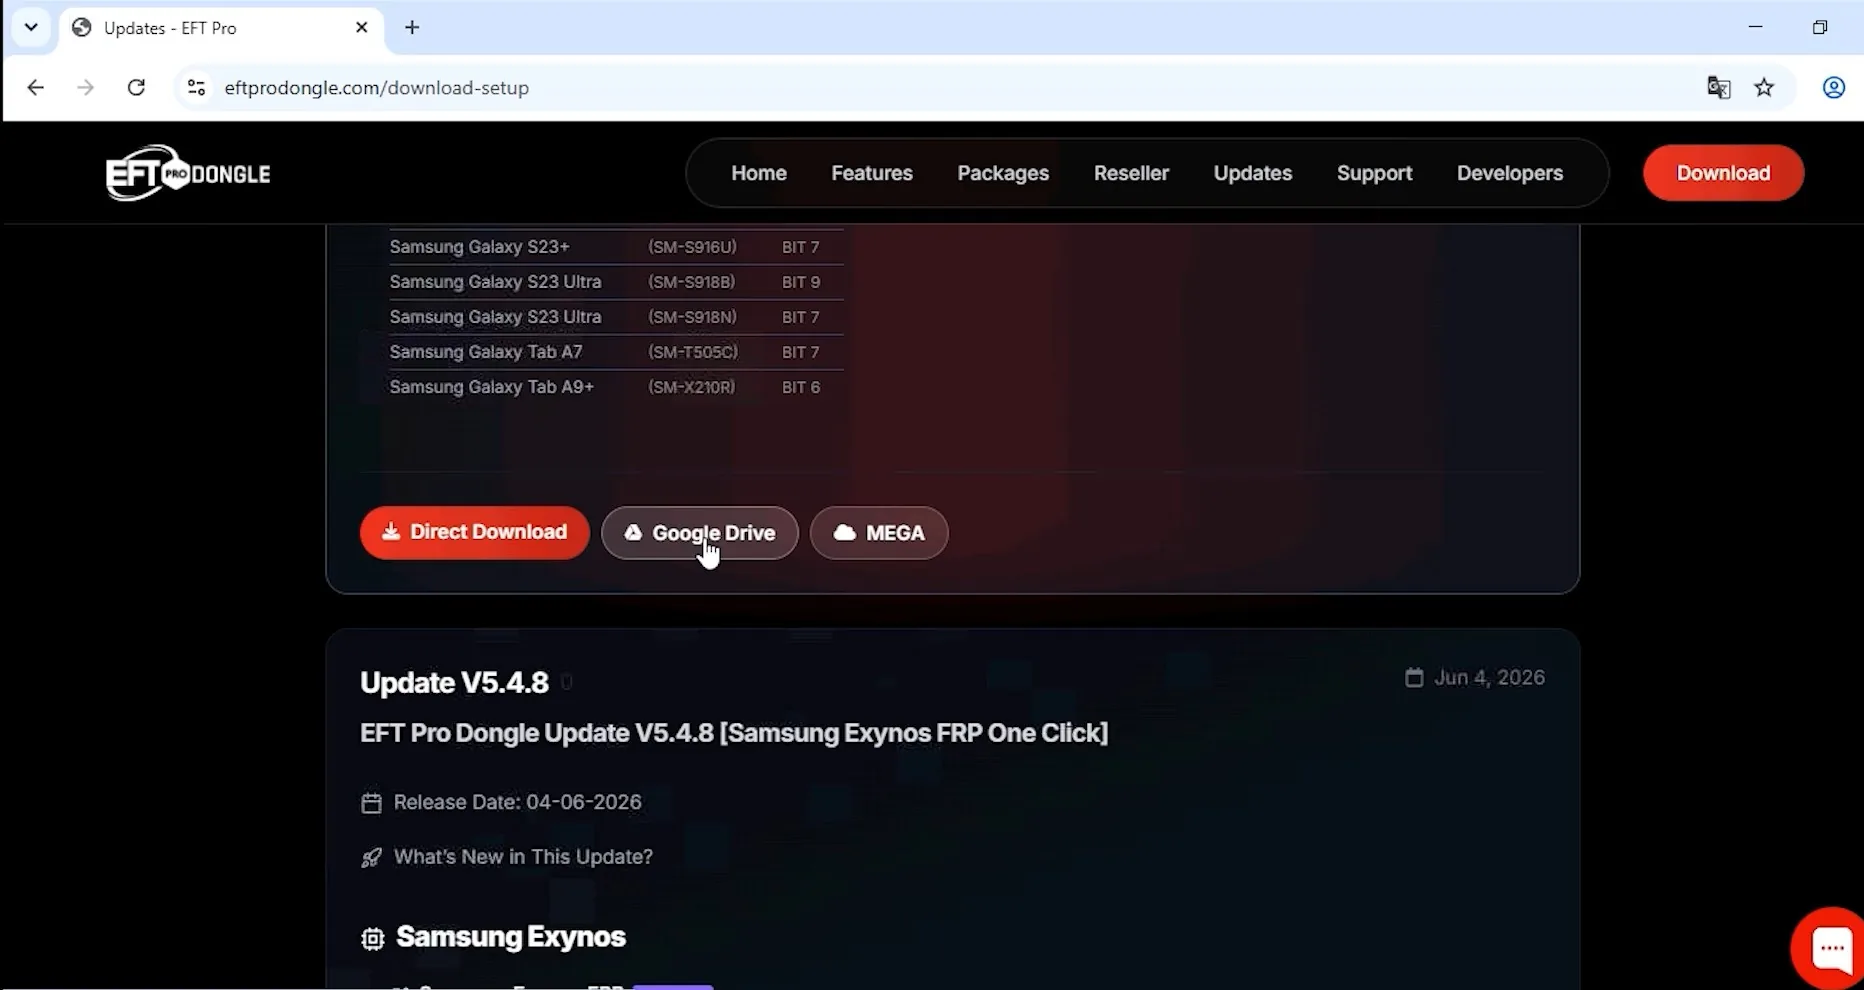Click the Samsung Galaxy Tab A7 row
The width and height of the screenshot is (1864, 990).
pyautogui.click(x=616, y=352)
